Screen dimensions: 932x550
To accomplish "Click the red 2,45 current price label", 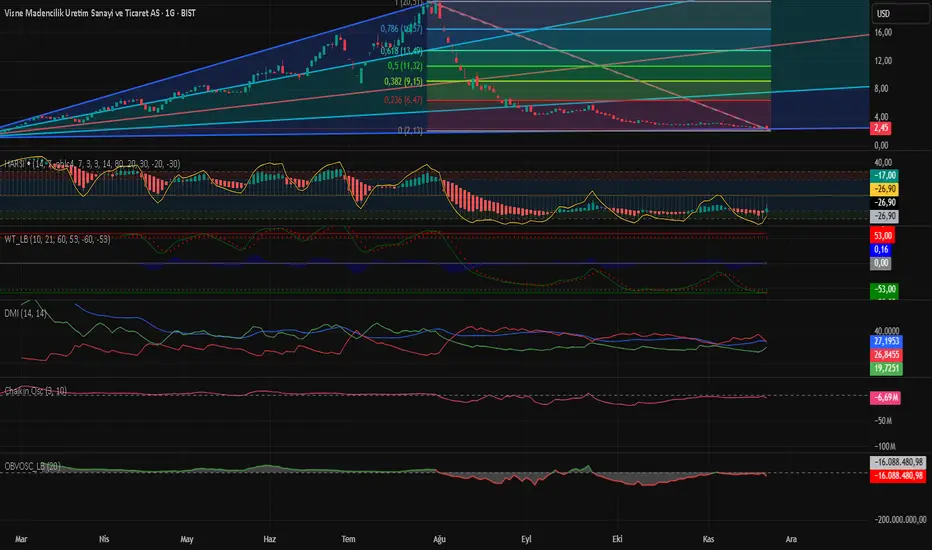I will 883,128.
